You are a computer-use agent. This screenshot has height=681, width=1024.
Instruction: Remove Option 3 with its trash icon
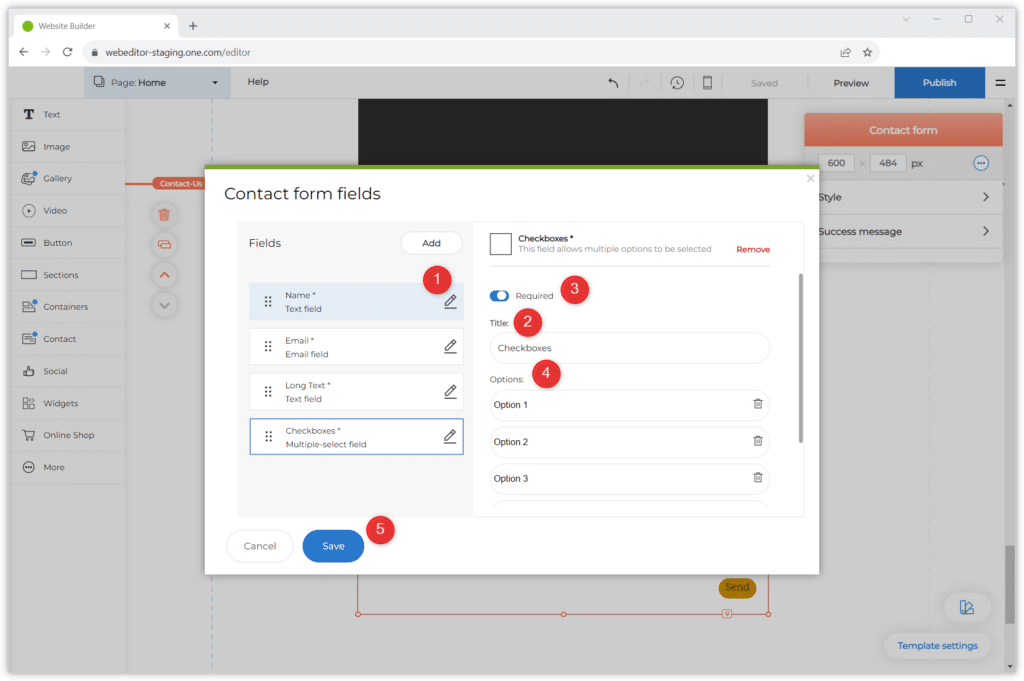click(757, 478)
